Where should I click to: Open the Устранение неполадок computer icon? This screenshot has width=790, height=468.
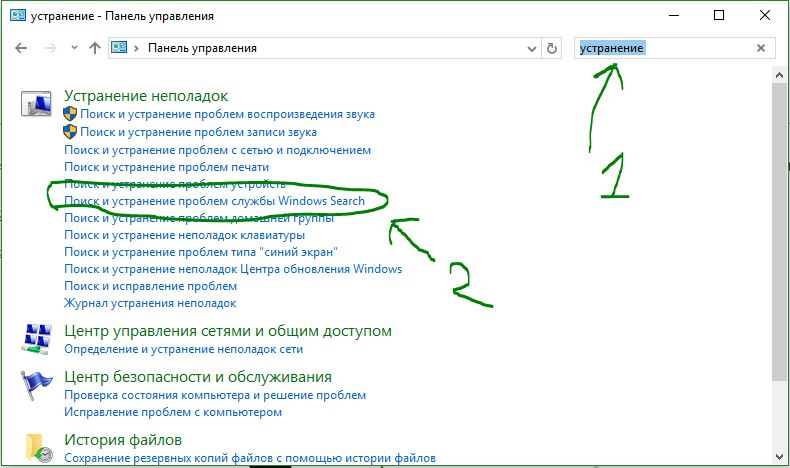point(36,103)
